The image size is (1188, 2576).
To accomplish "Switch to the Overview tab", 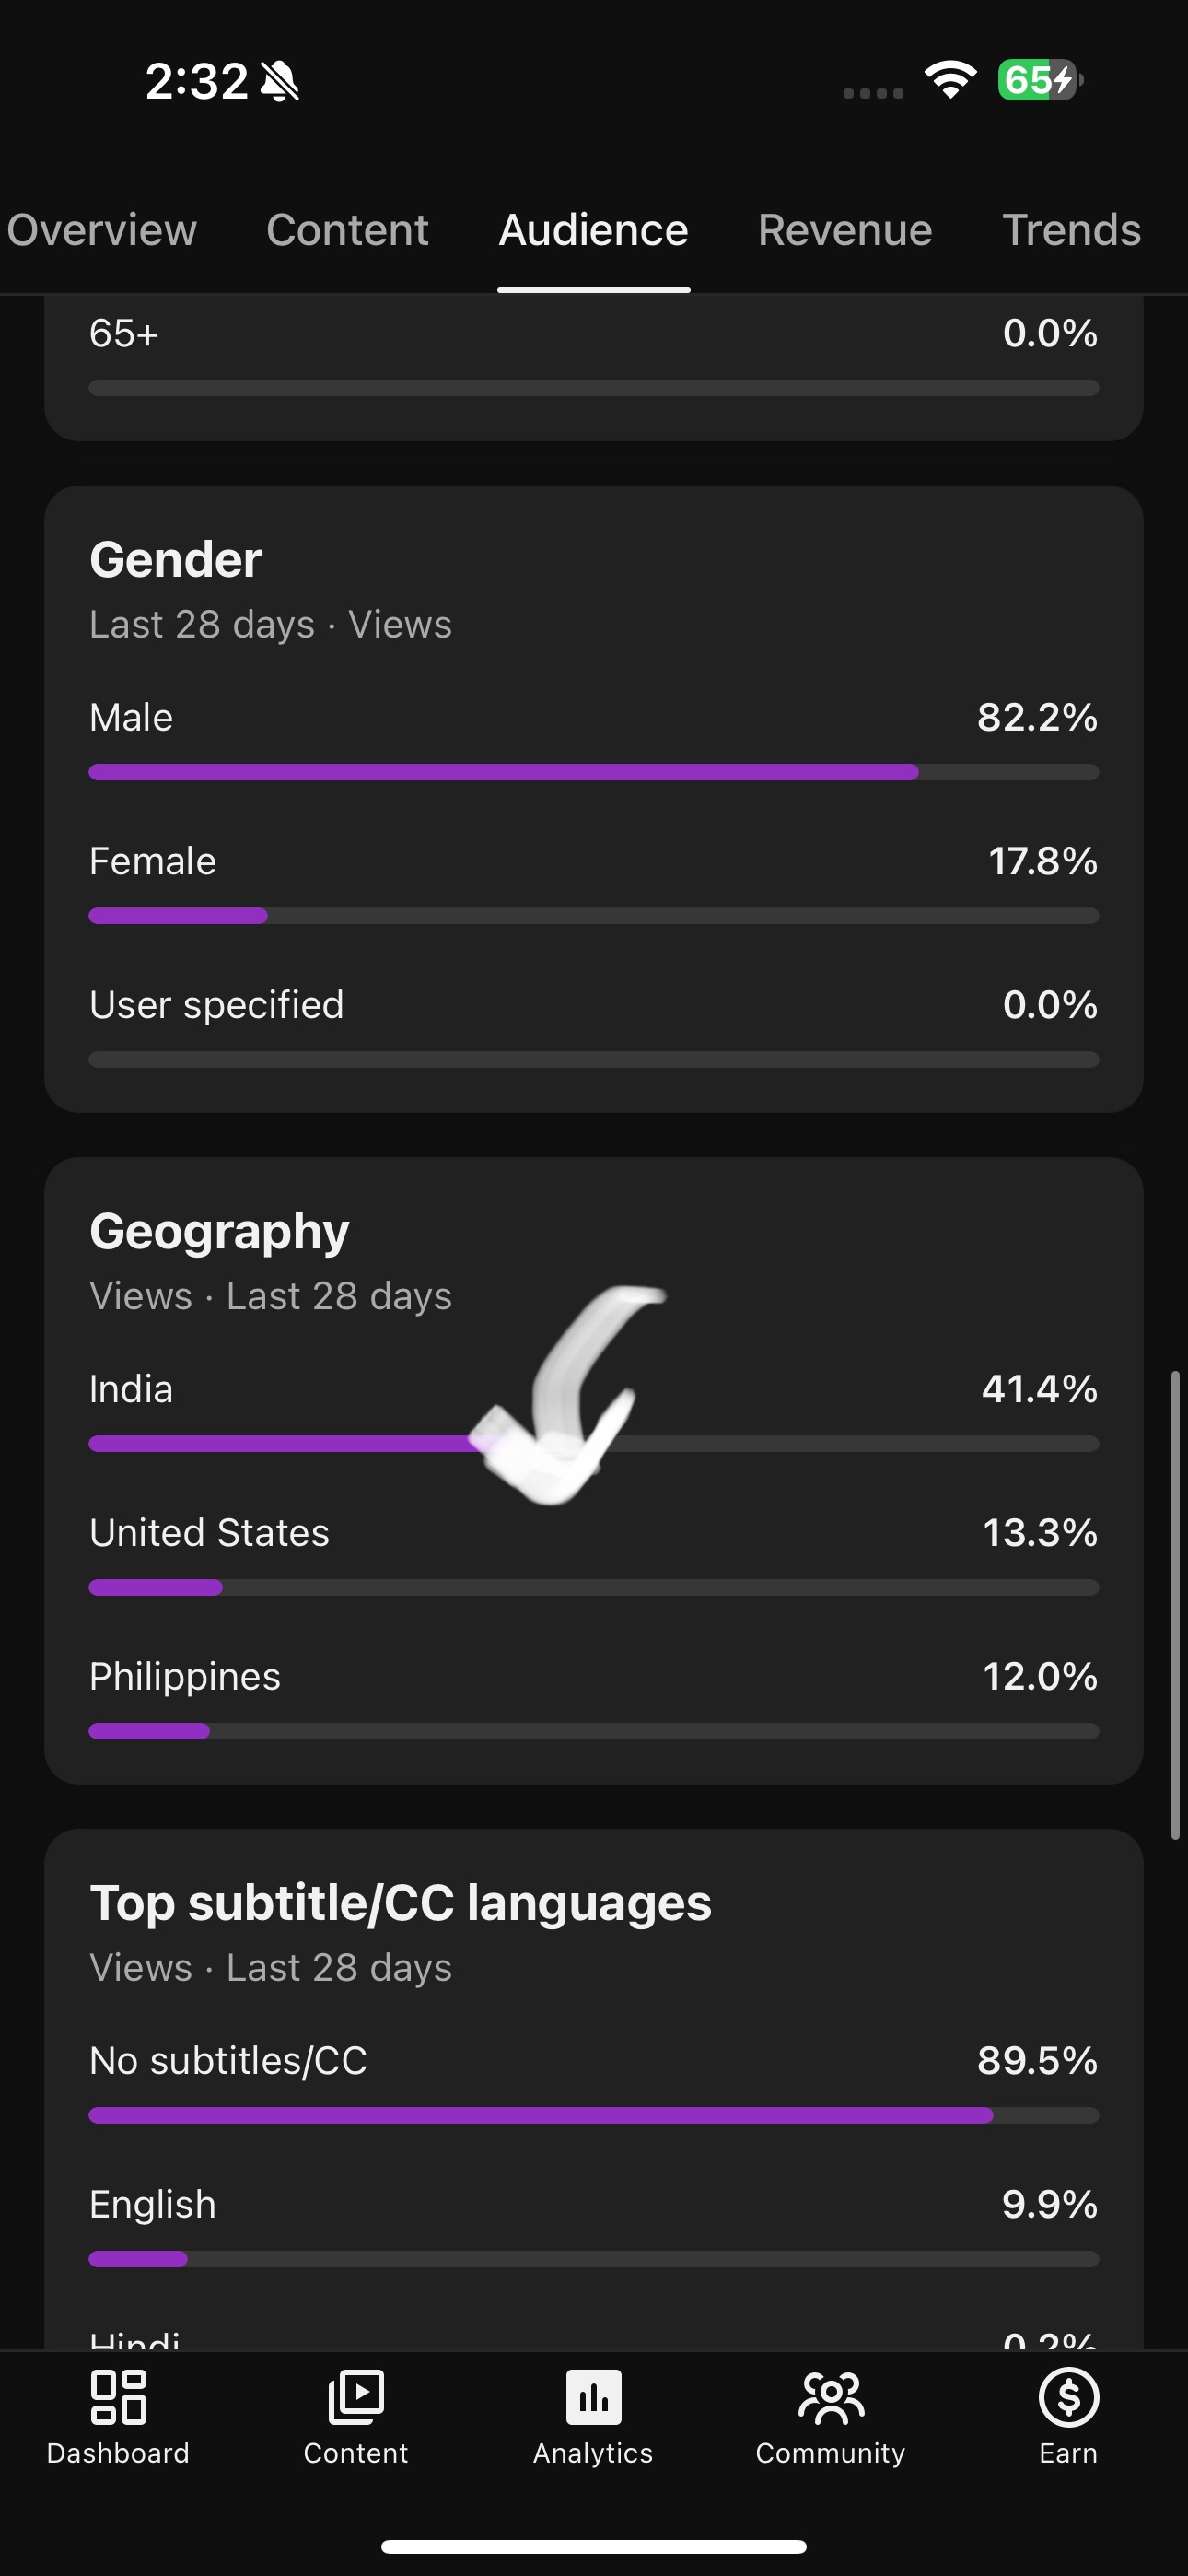I will tap(102, 230).
